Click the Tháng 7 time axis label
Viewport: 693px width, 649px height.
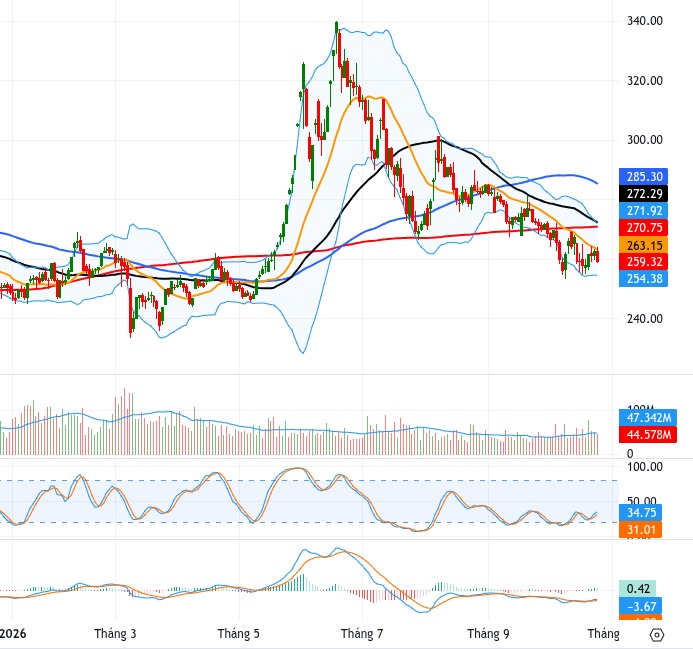[362, 634]
